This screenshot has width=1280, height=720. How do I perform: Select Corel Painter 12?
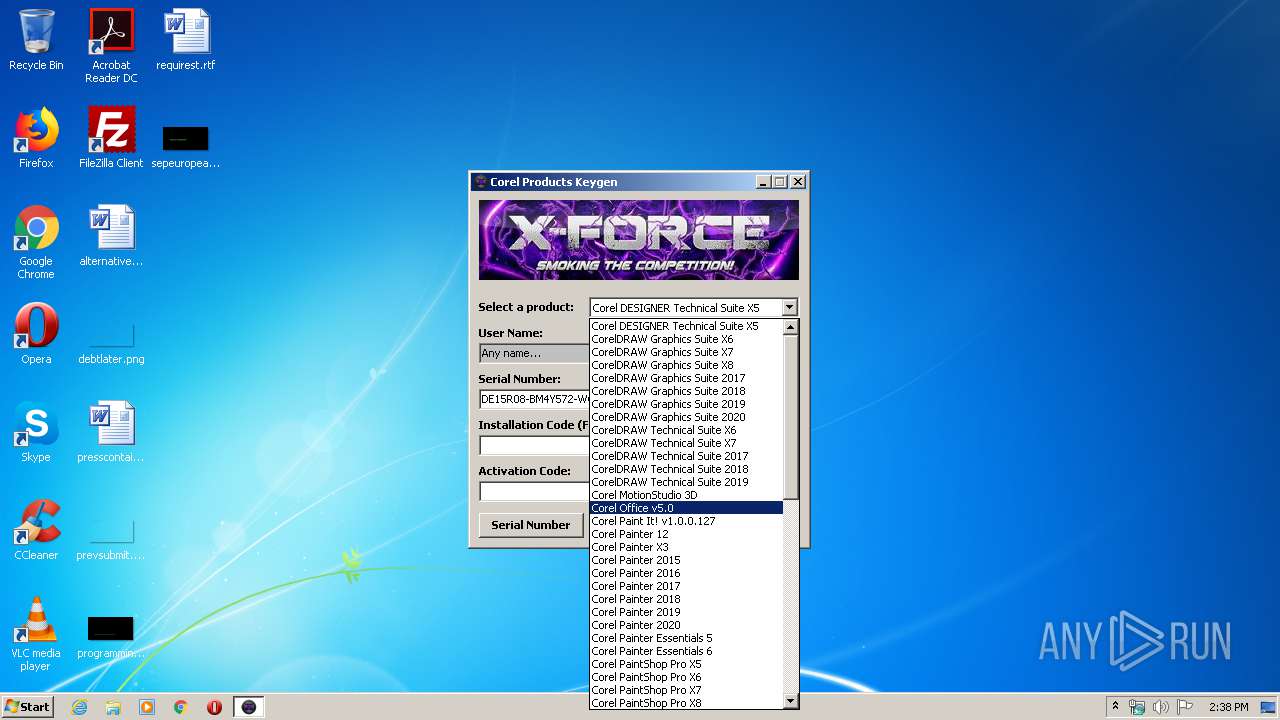[686, 534]
